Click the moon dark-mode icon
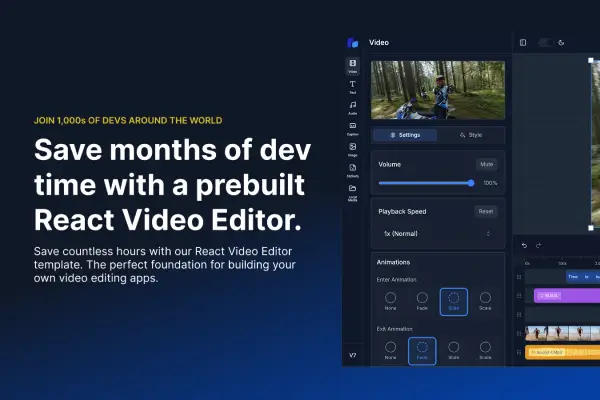Viewport: 600px width, 400px height. coord(561,42)
